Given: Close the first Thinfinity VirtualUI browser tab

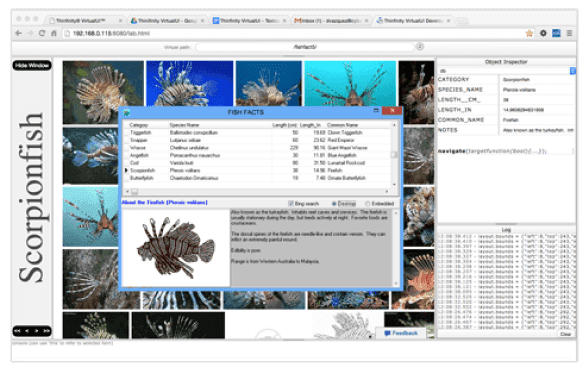Looking at the screenshot, I should 120,21.
